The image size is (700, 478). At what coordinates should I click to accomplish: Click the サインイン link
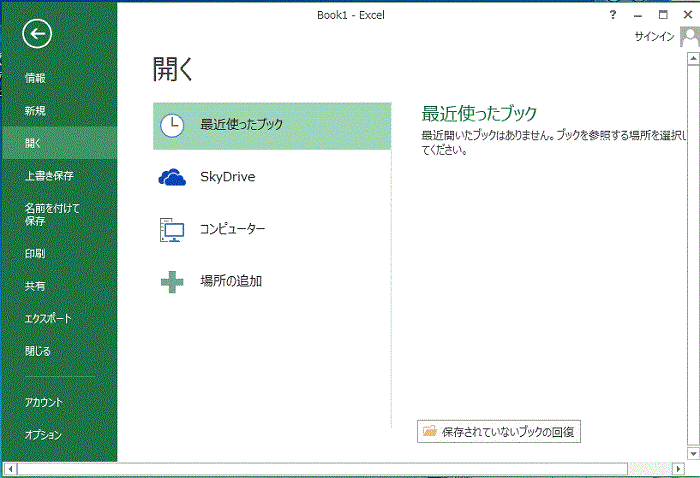tap(654, 37)
